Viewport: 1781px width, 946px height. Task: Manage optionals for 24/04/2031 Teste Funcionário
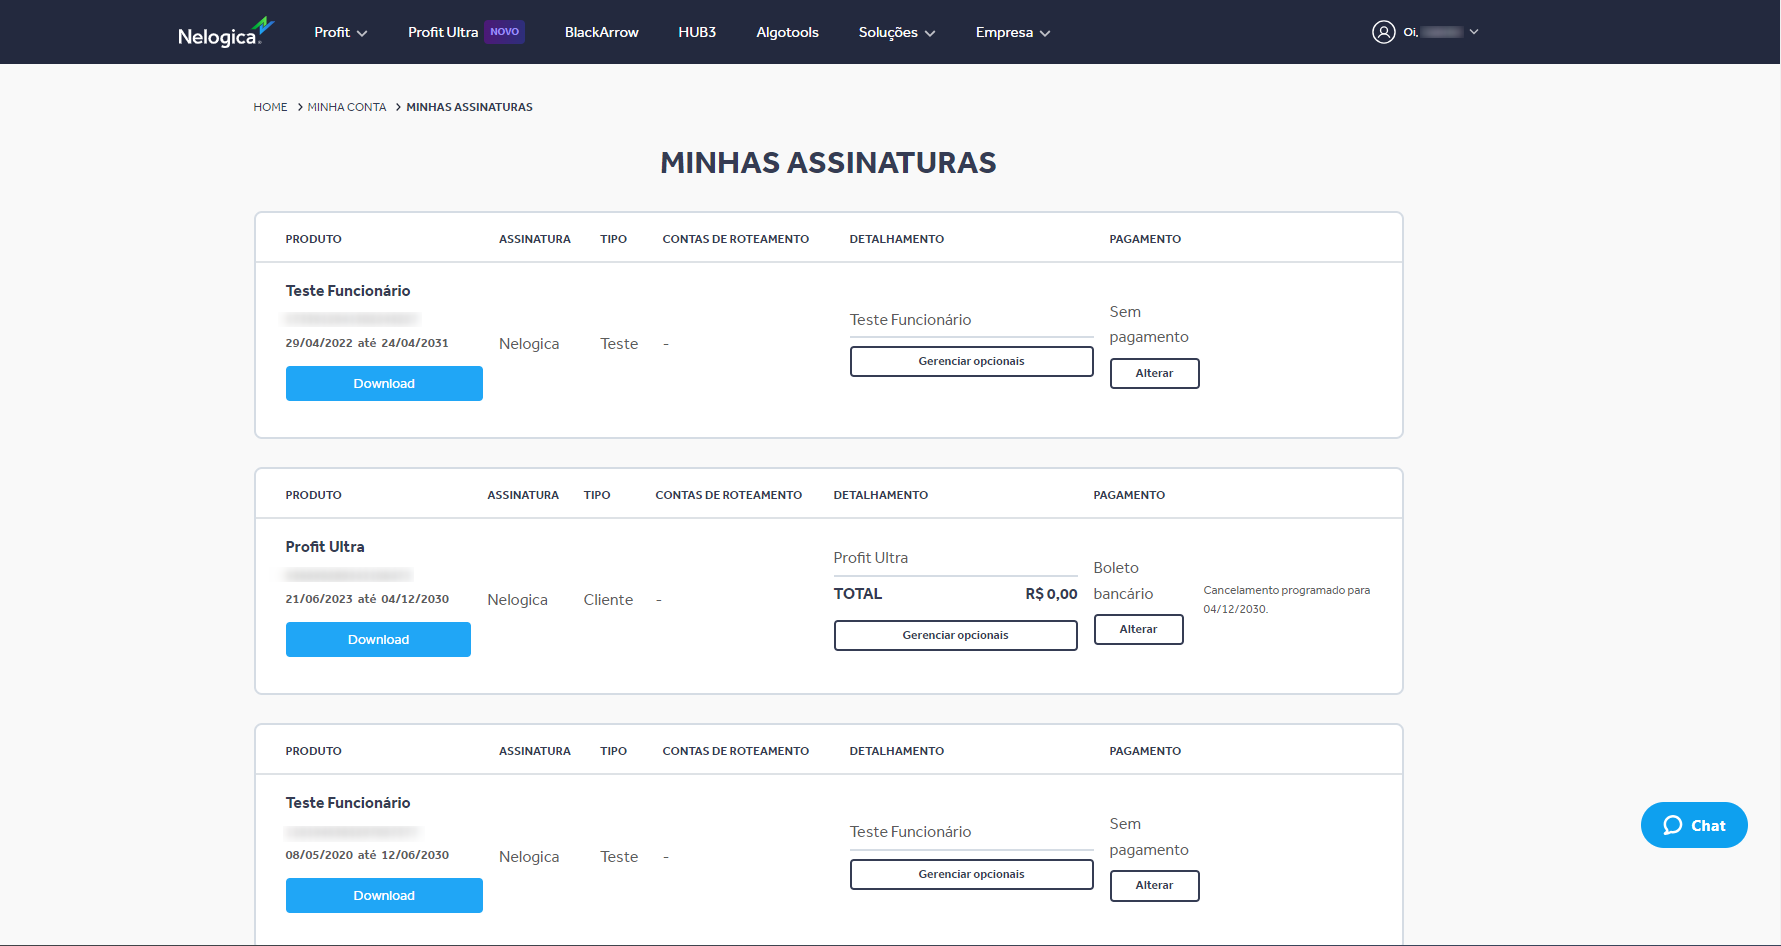point(971,361)
